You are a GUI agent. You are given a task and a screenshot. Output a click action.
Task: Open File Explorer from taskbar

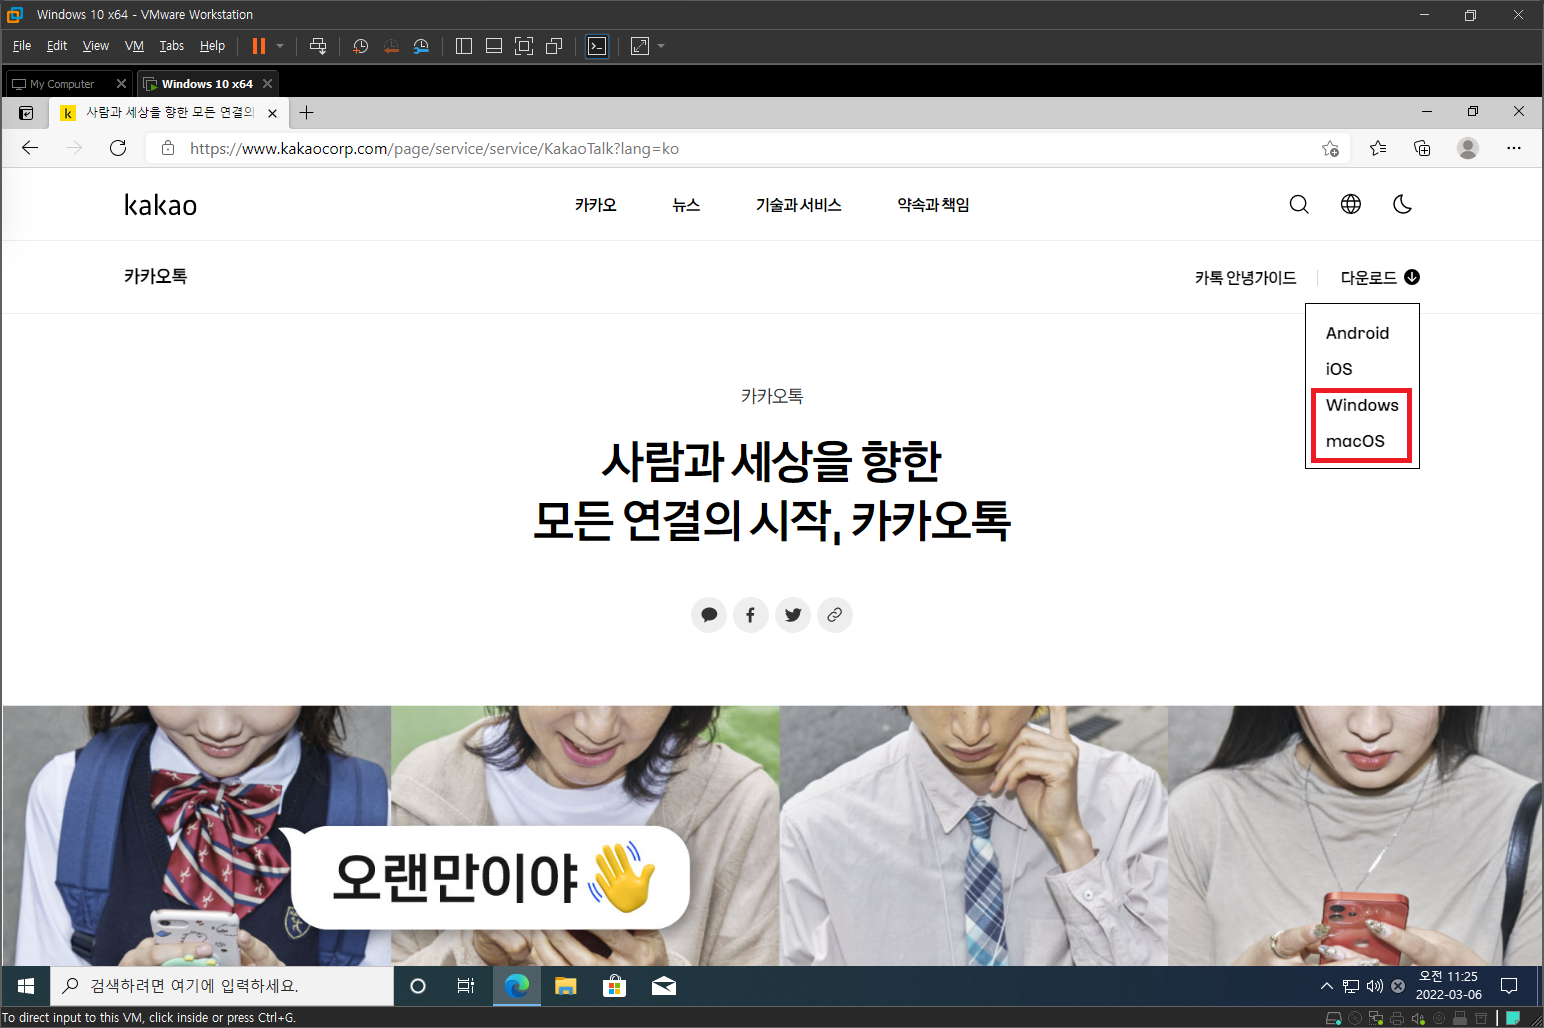click(x=566, y=986)
